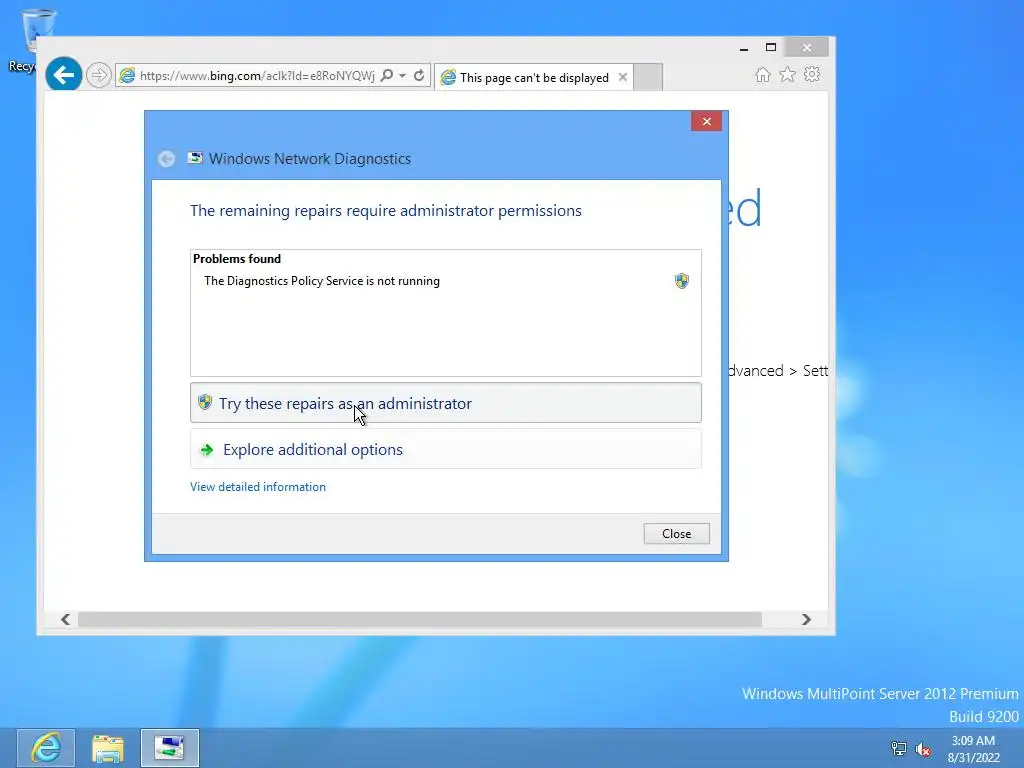This screenshot has width=1024, height=768.
Task: Open File Explorer from the taskbar
Action: [x=108, y=748]
